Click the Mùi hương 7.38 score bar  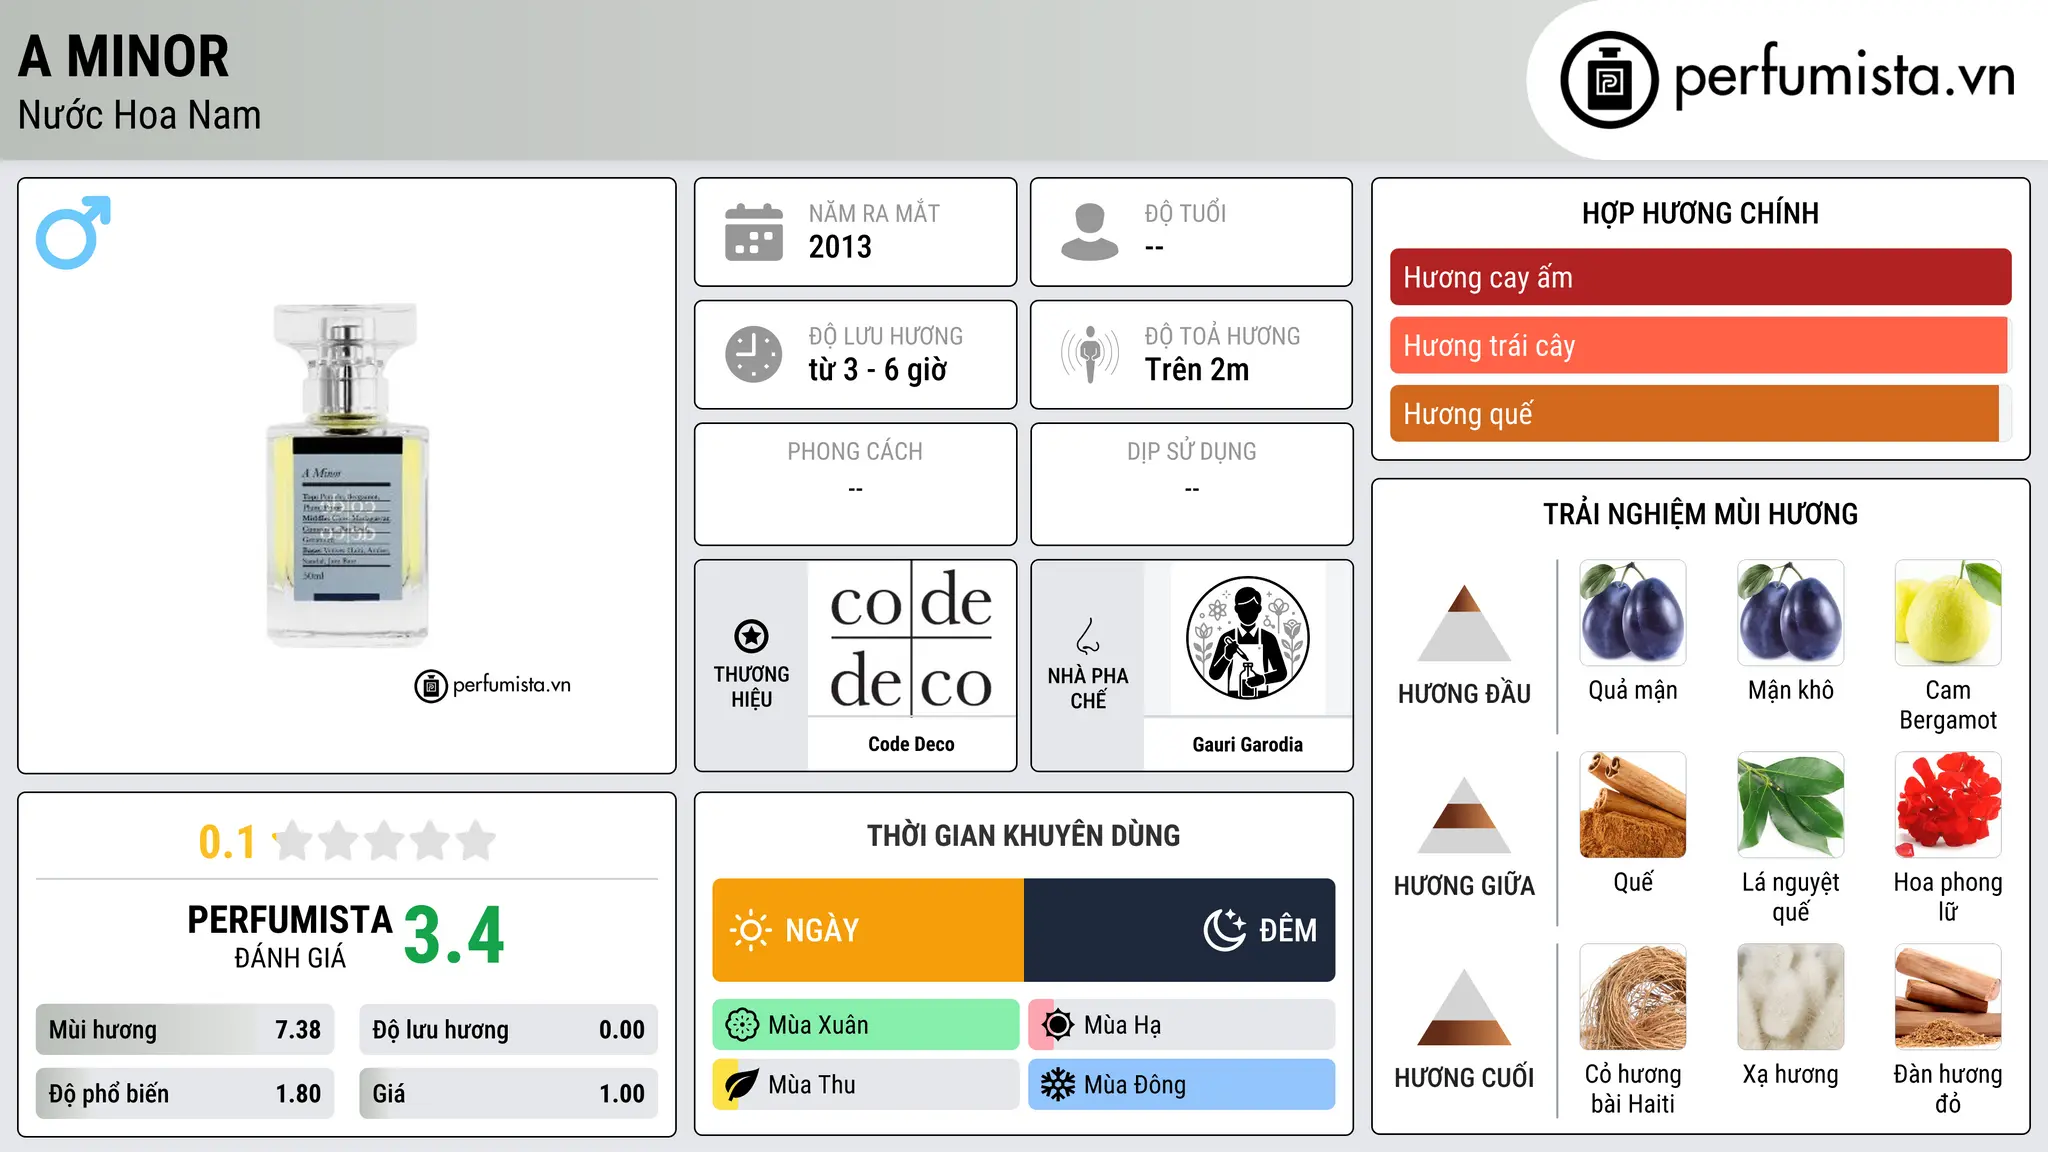185,1030
